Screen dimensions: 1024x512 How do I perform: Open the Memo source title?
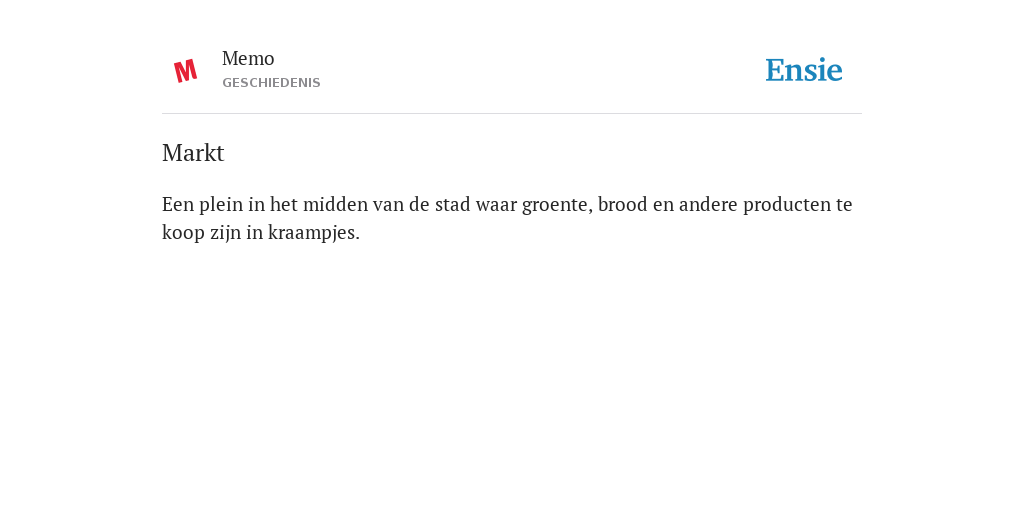(x=248, y=59)
